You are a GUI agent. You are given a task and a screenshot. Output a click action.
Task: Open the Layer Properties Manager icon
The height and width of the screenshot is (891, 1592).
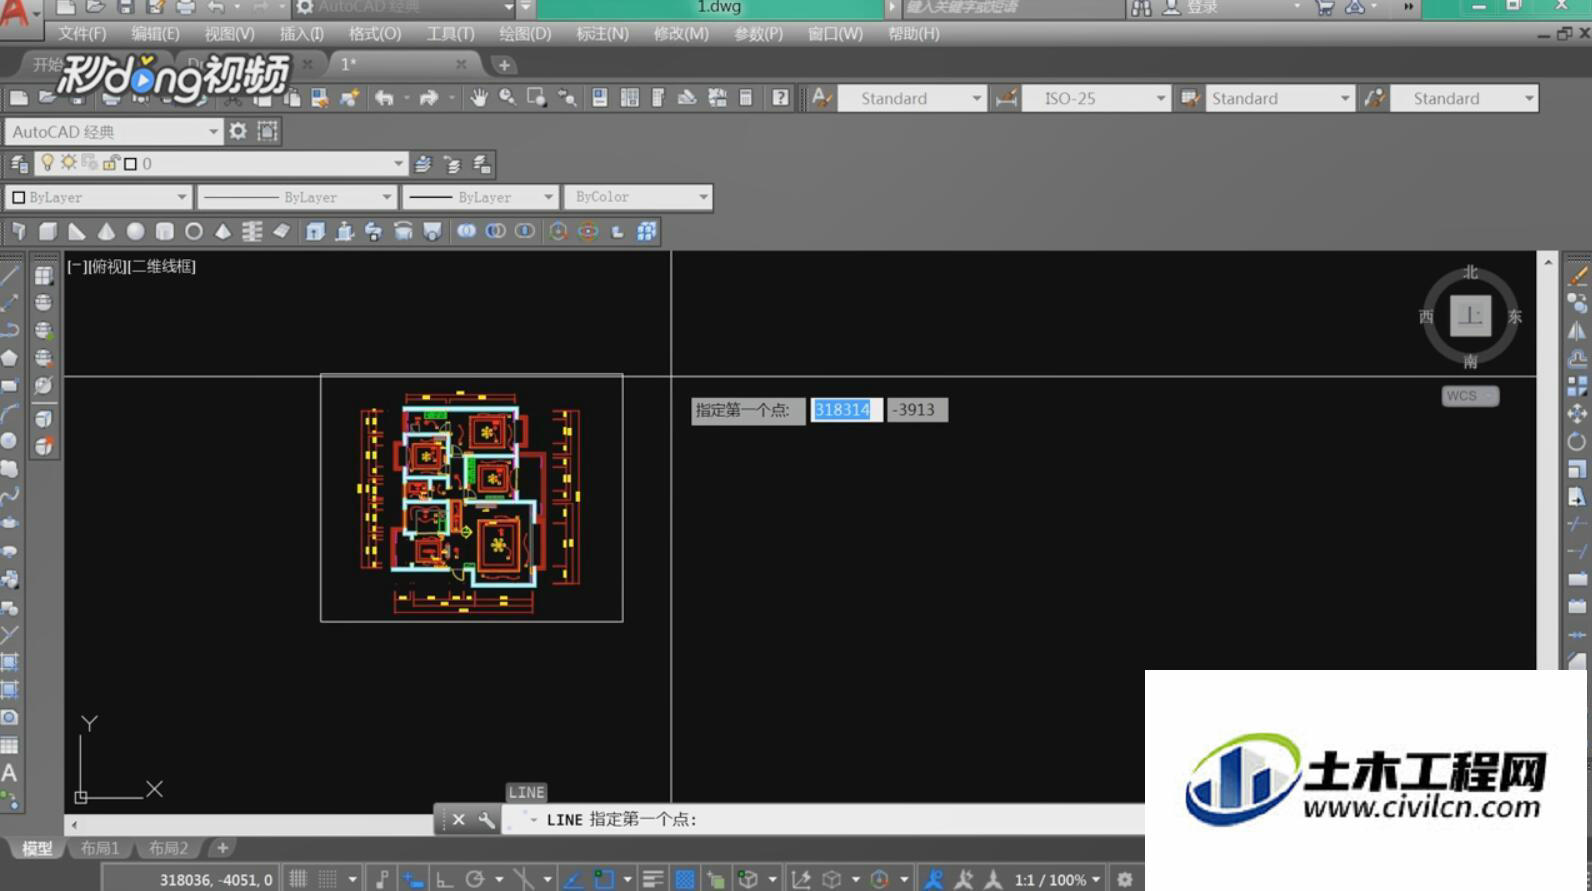(x=19, y=164)
